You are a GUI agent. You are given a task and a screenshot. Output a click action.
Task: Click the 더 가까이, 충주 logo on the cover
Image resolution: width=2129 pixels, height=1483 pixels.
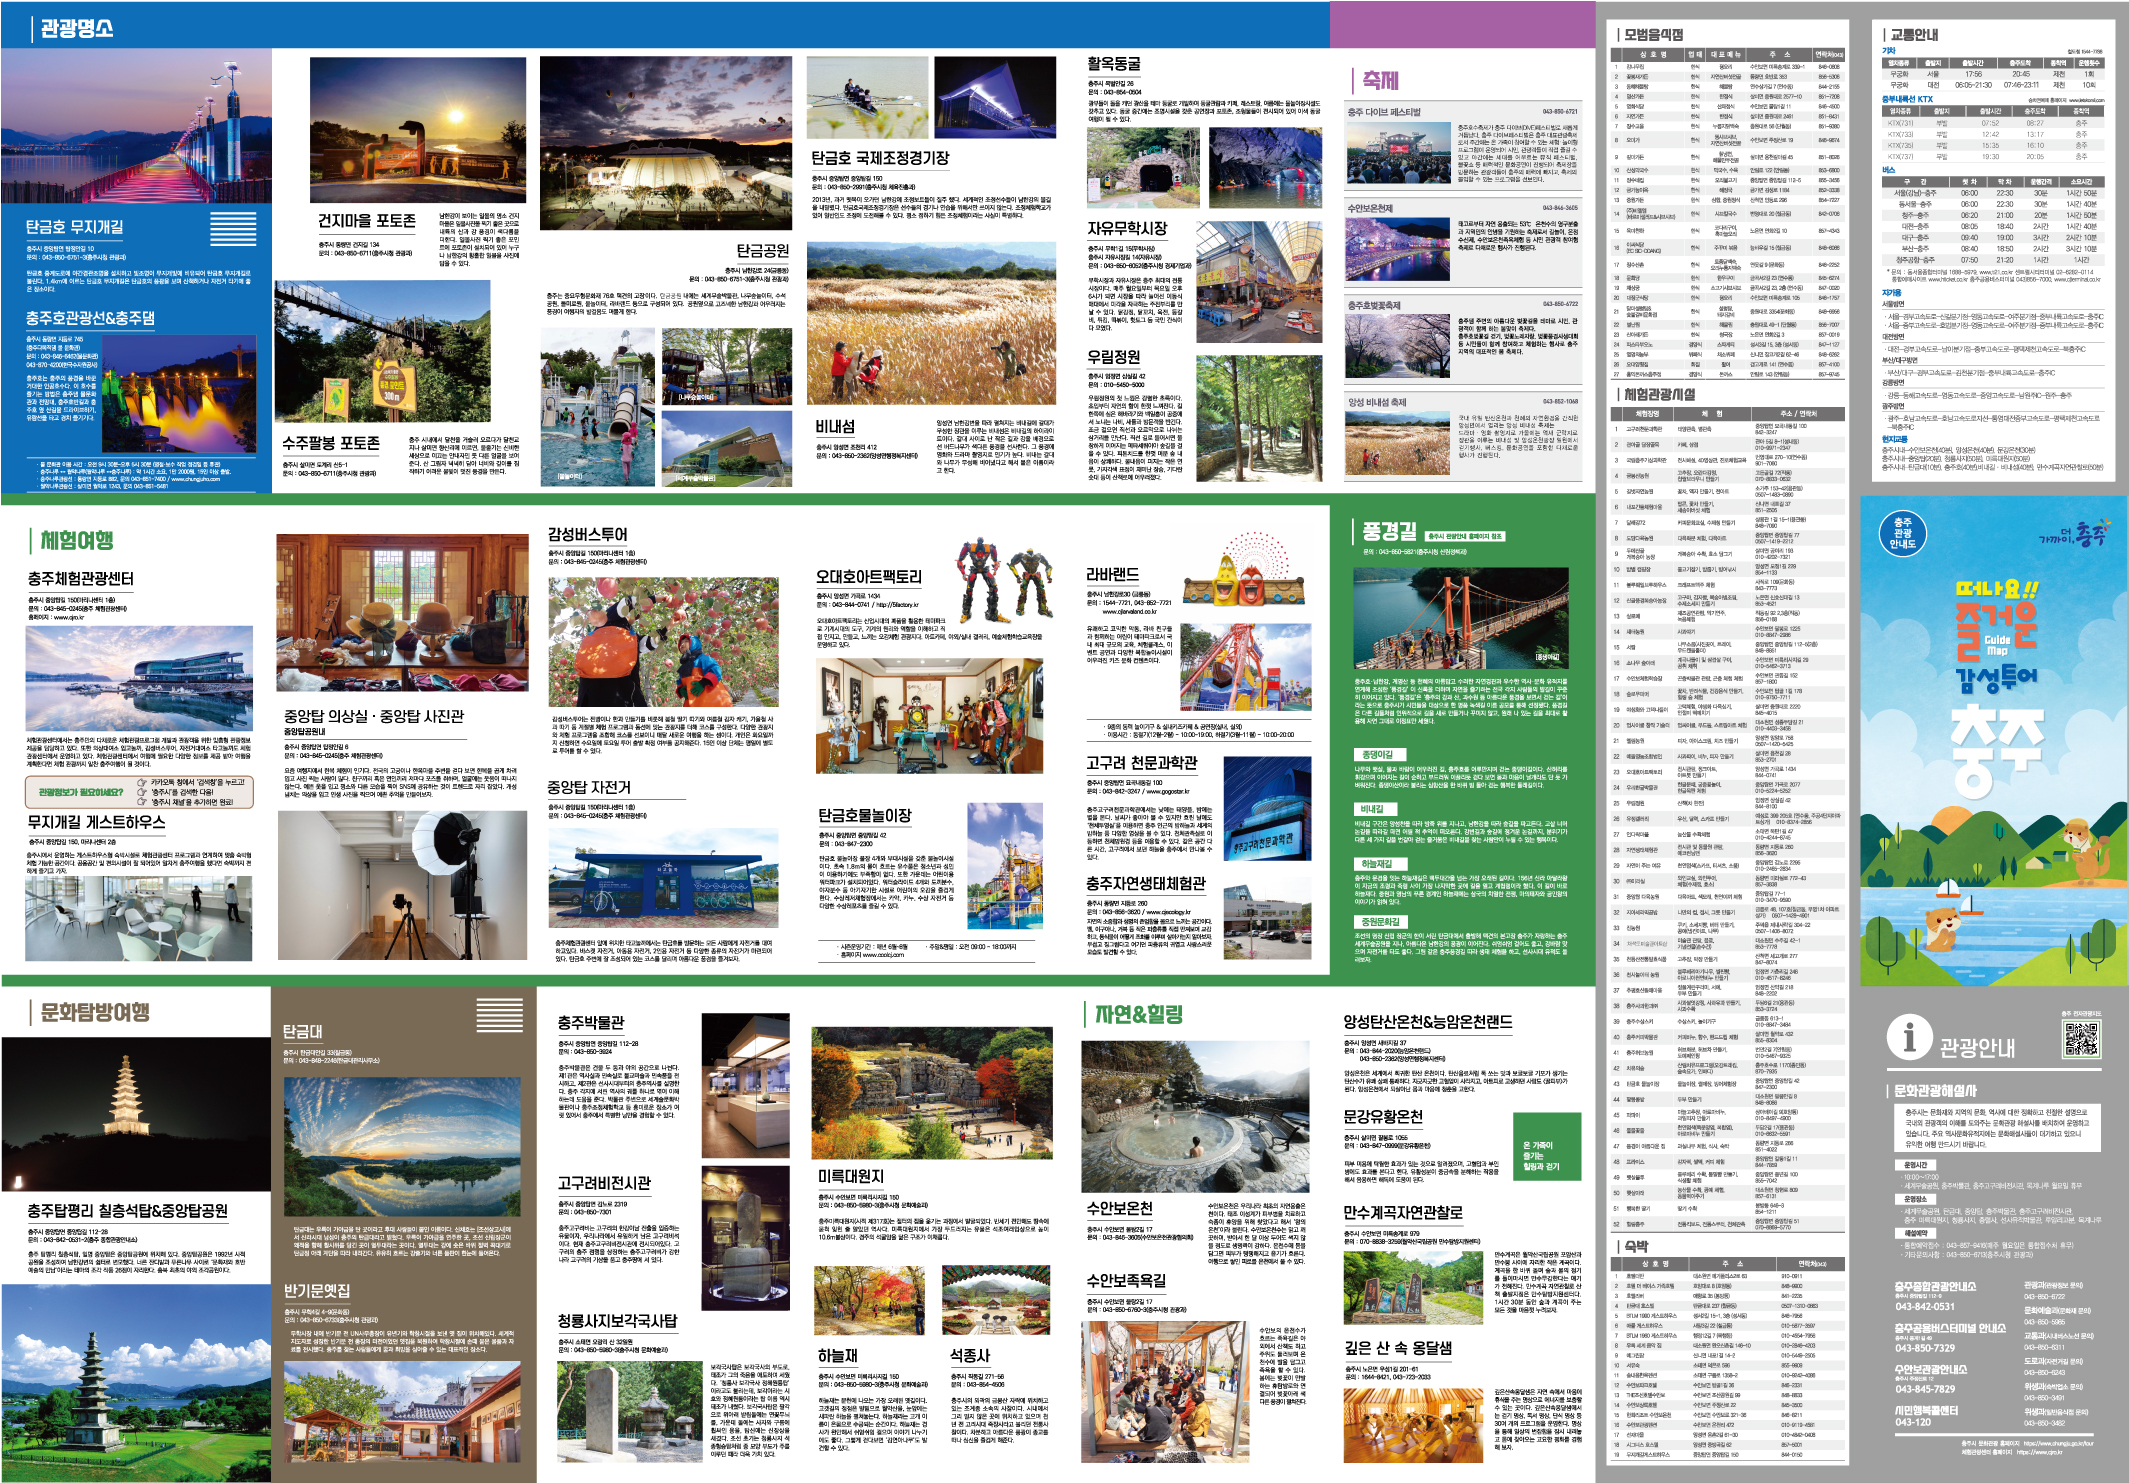(x=2075, y=534)
